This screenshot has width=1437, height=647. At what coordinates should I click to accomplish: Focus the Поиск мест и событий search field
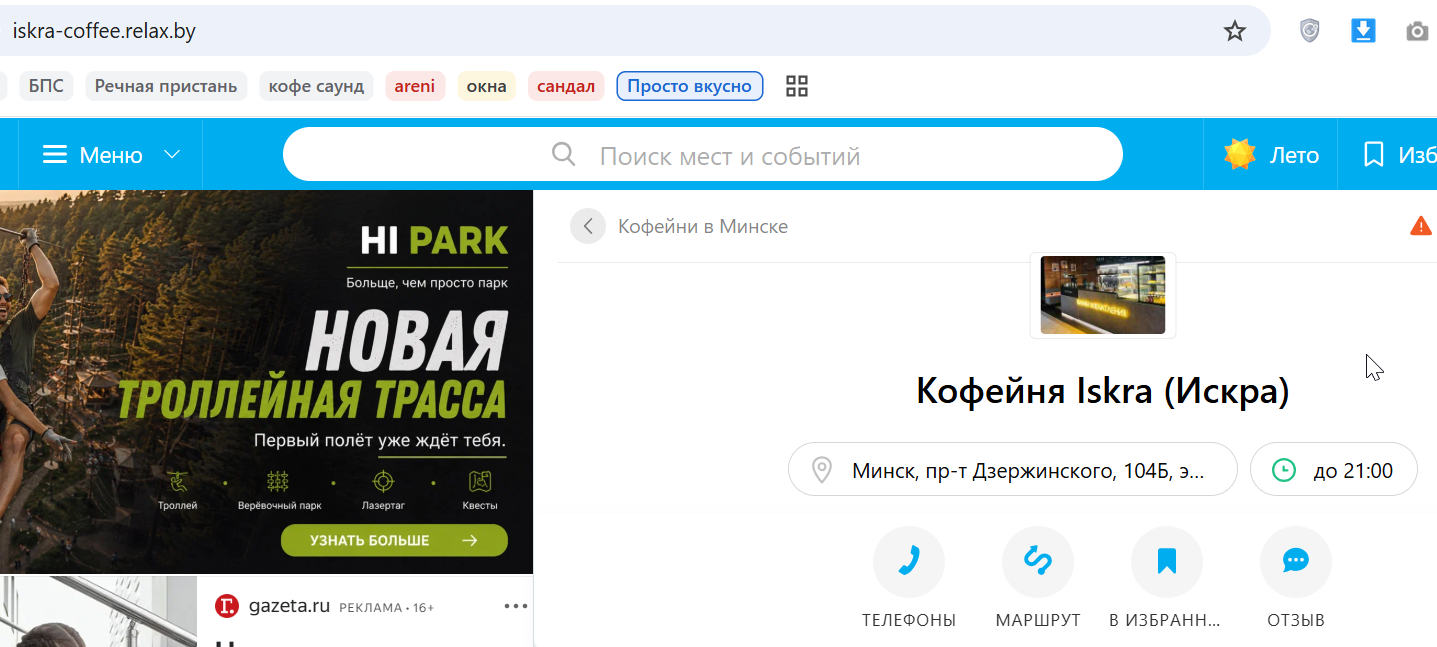(703, 155)
